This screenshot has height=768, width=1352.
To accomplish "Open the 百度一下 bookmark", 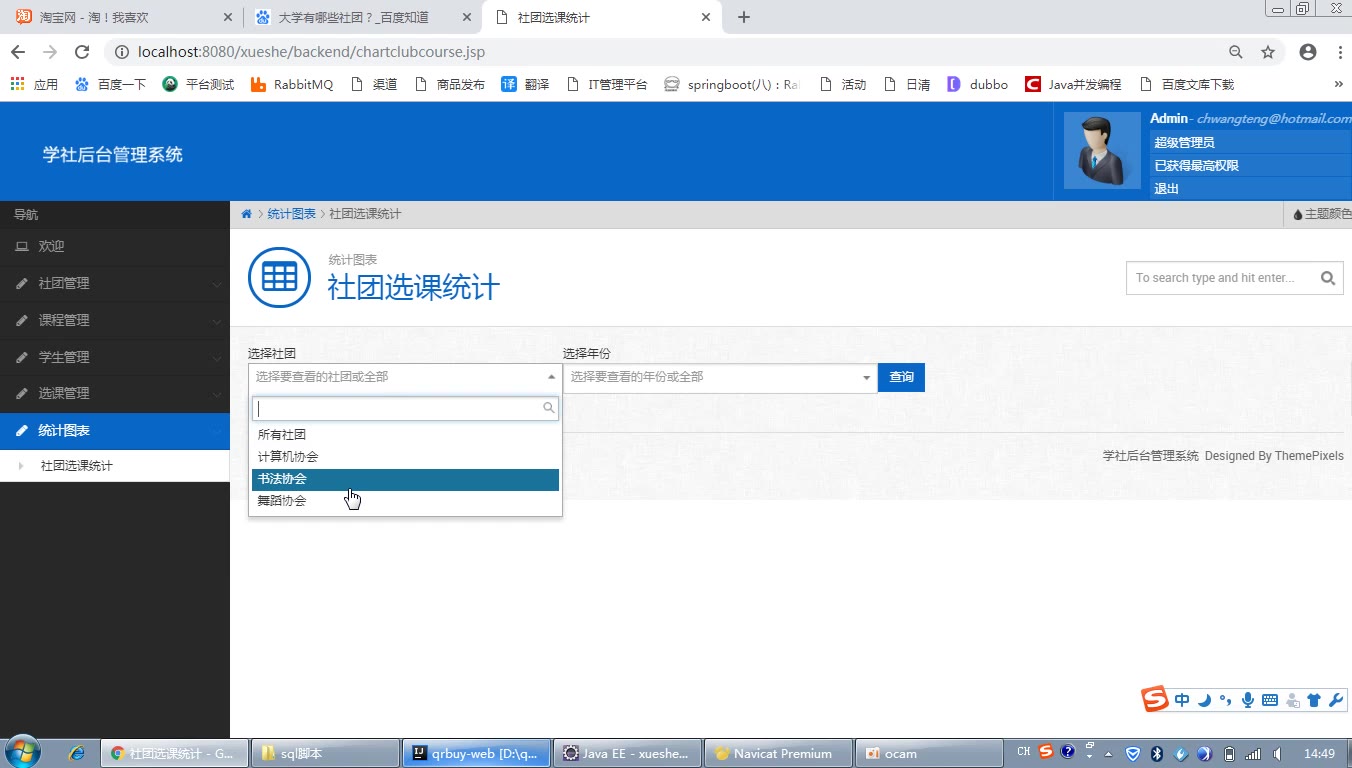I will click(111, 85).
